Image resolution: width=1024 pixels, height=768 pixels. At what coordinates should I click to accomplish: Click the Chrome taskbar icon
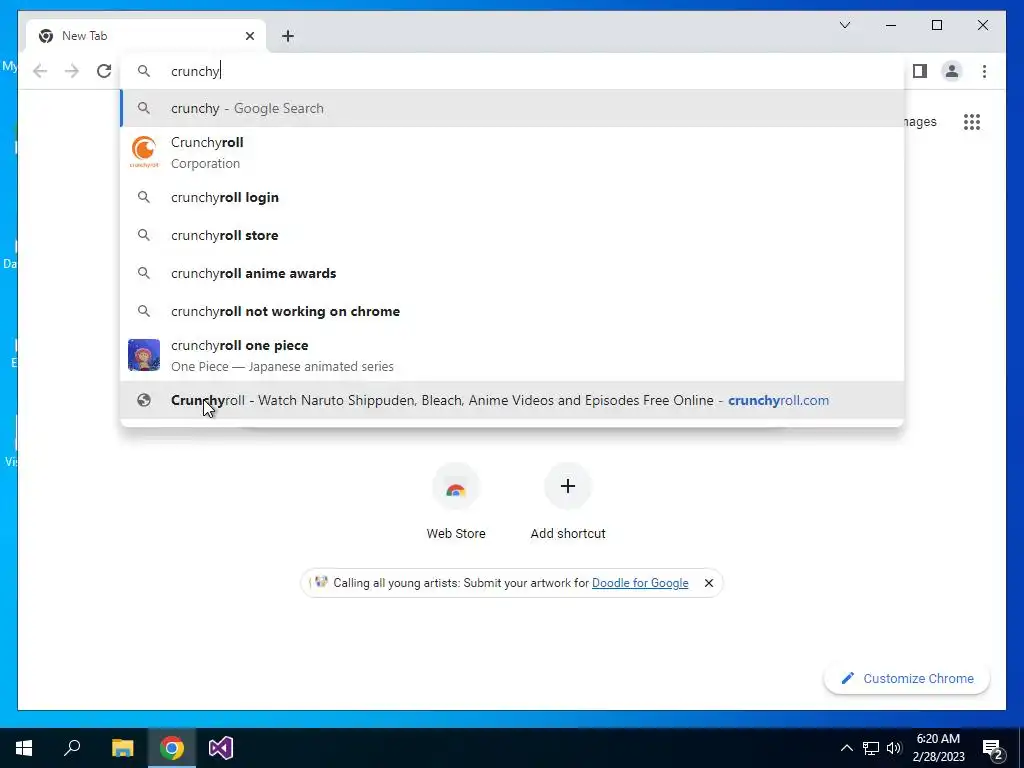[172, 748]
